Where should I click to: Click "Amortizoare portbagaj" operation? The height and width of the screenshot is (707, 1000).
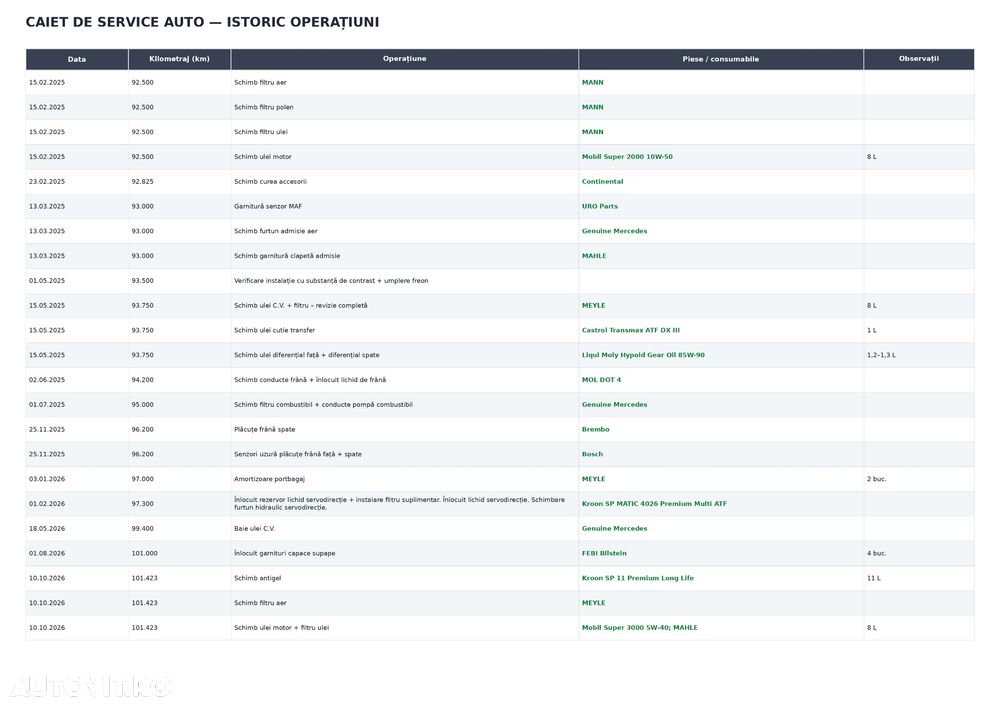click(269, 479)
